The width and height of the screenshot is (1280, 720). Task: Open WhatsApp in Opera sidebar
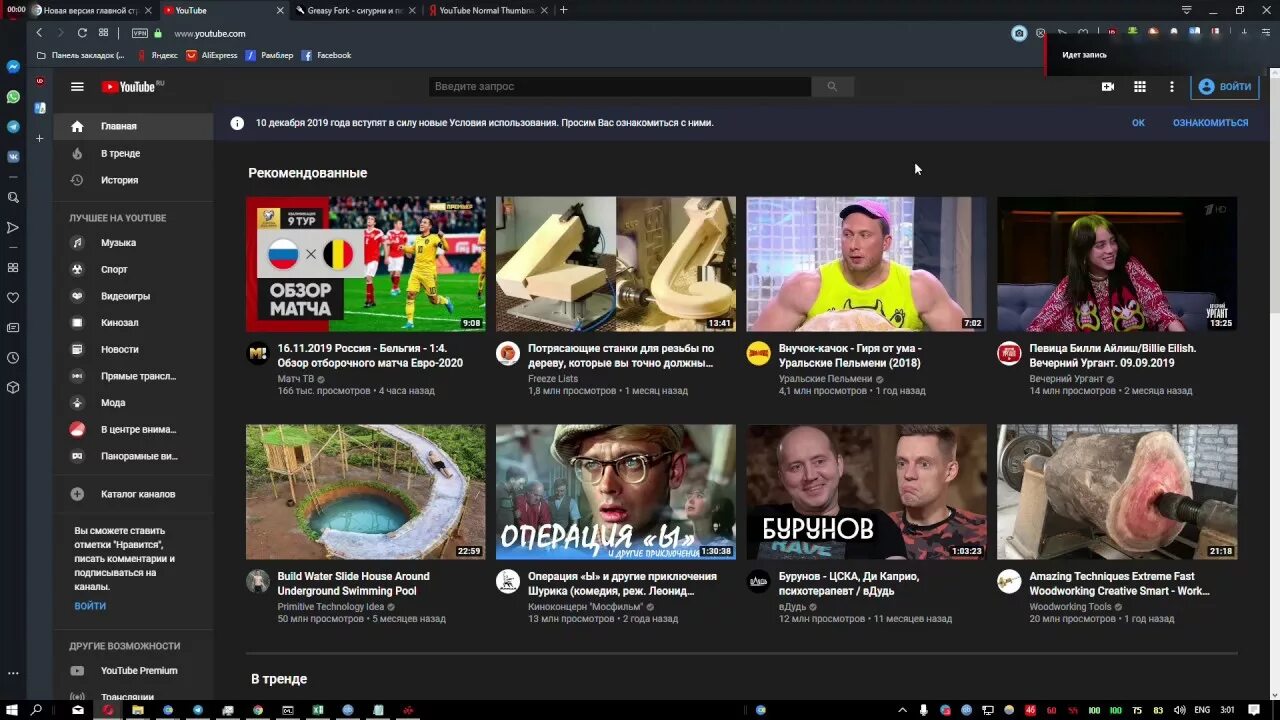click(13, 97)
